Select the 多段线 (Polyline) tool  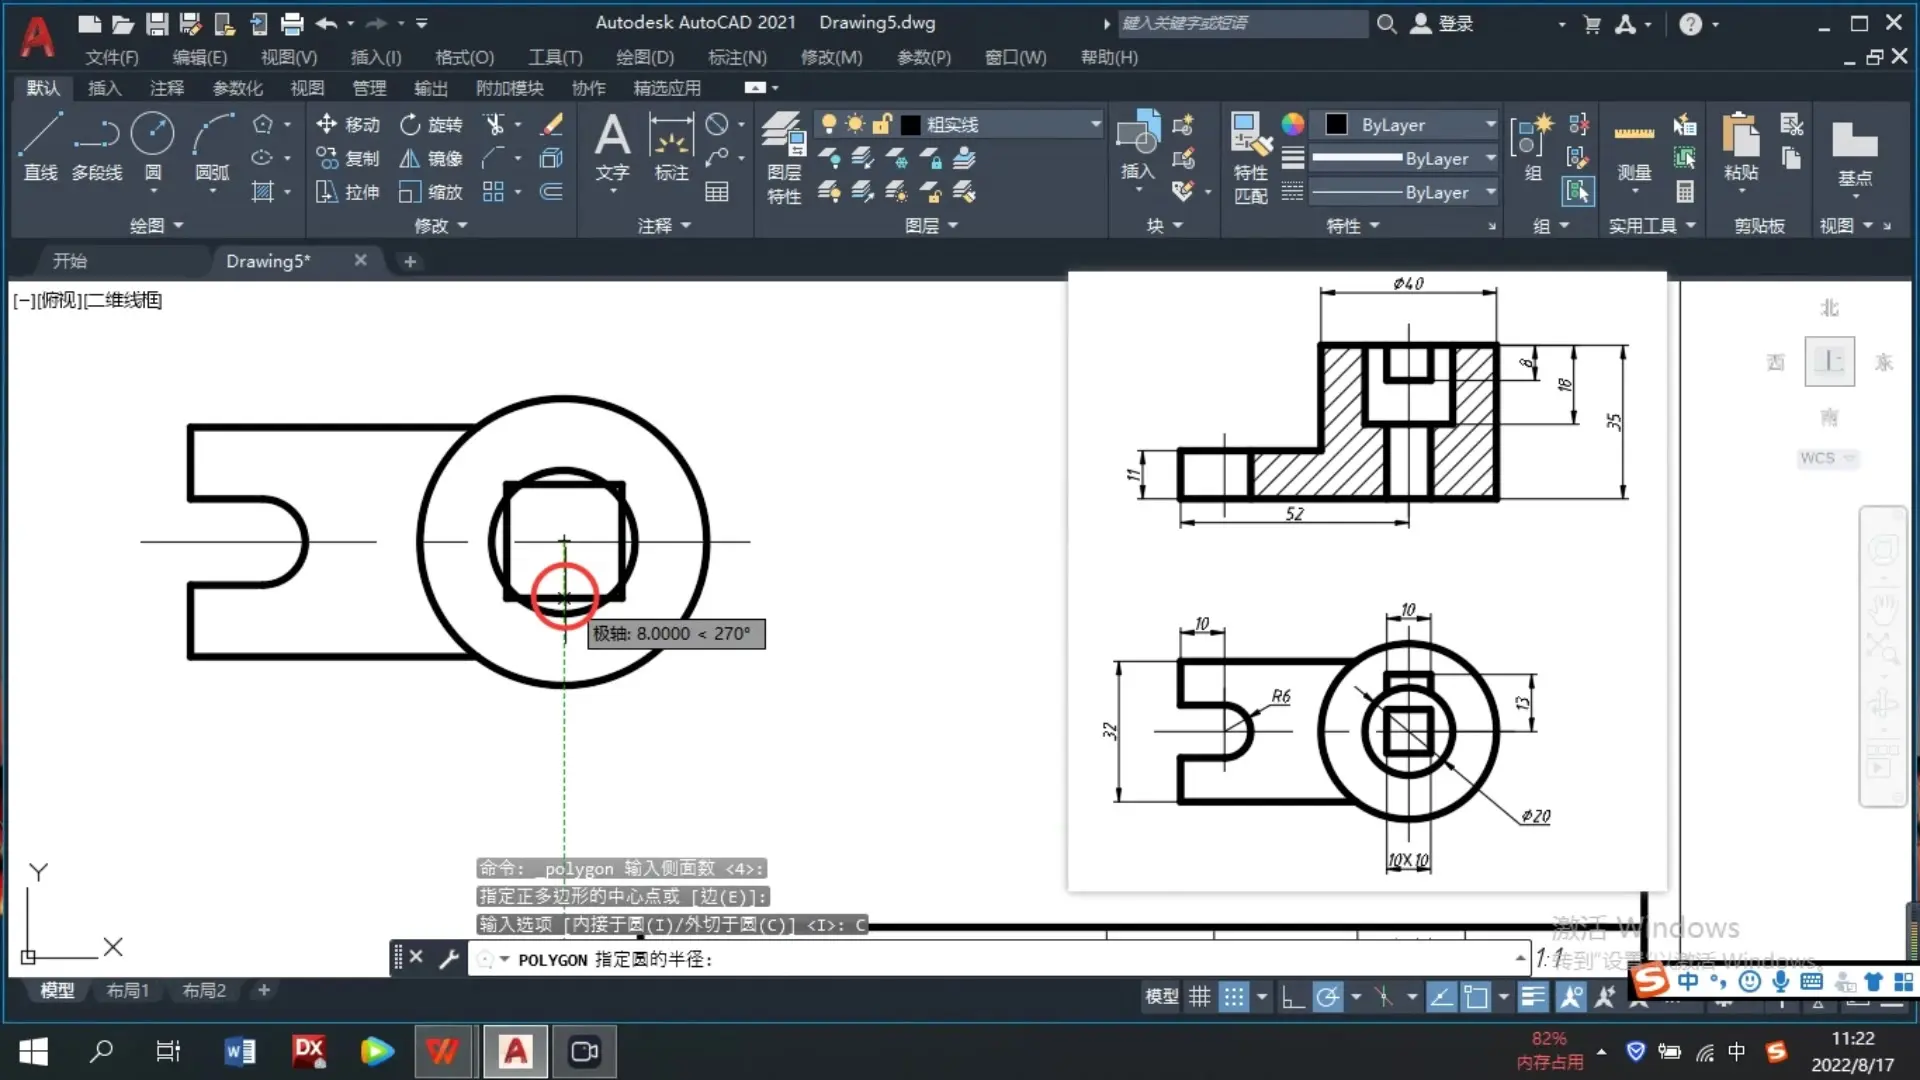pyautogui.click(x=97, y=147)
